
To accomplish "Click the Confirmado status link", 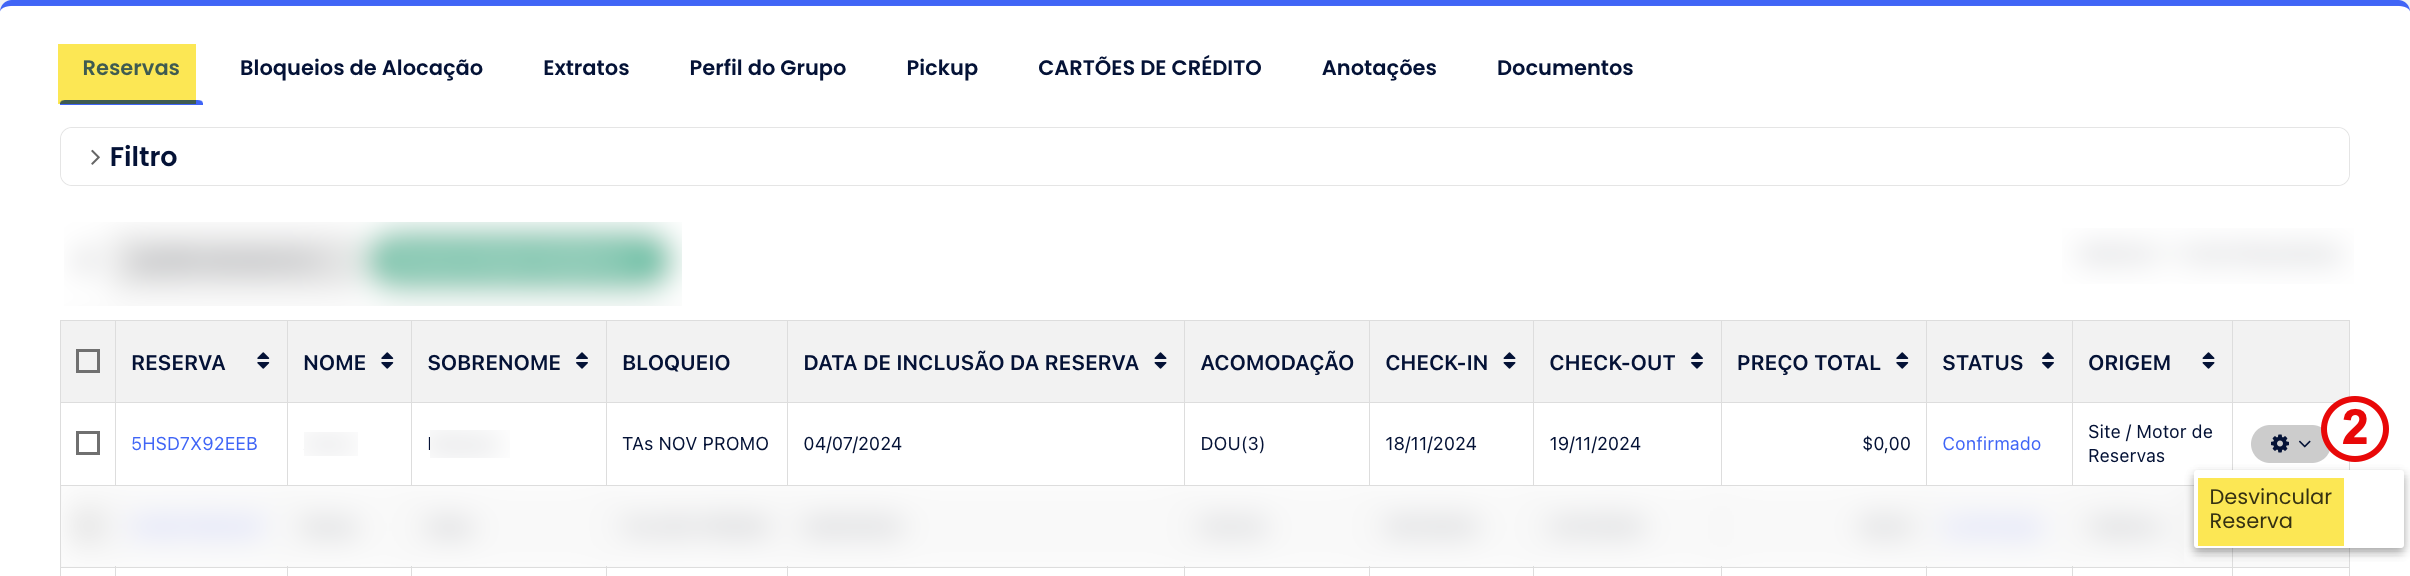I will pyautogui.click(x=1991, y=444).
